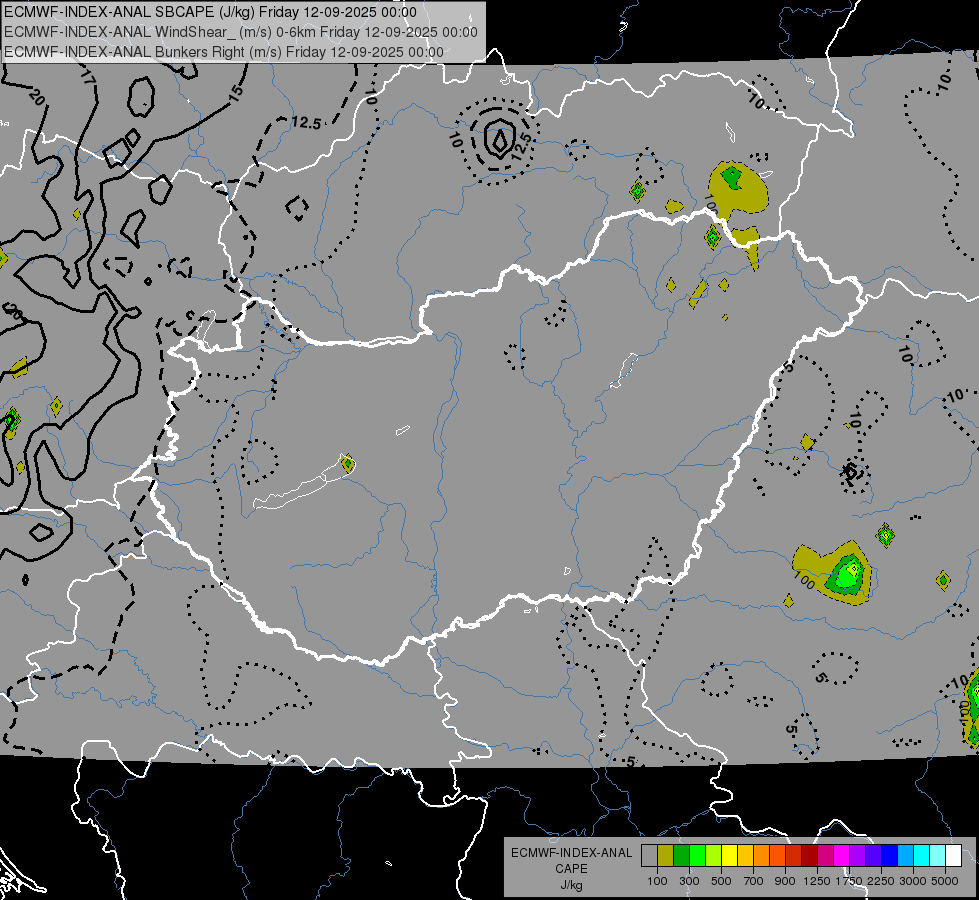Click the 5000 value under the color bar
Screen dimensions: 979x900
click(945, 881)
